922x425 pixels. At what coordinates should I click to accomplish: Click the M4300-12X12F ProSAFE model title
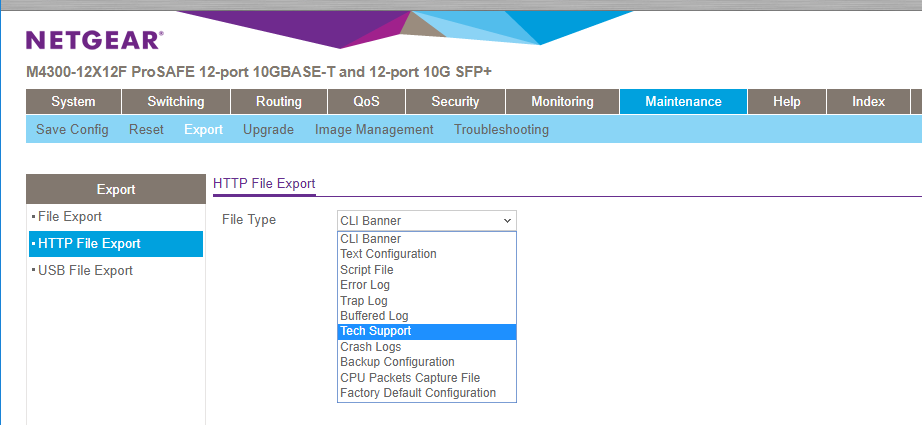click(259, 72)
